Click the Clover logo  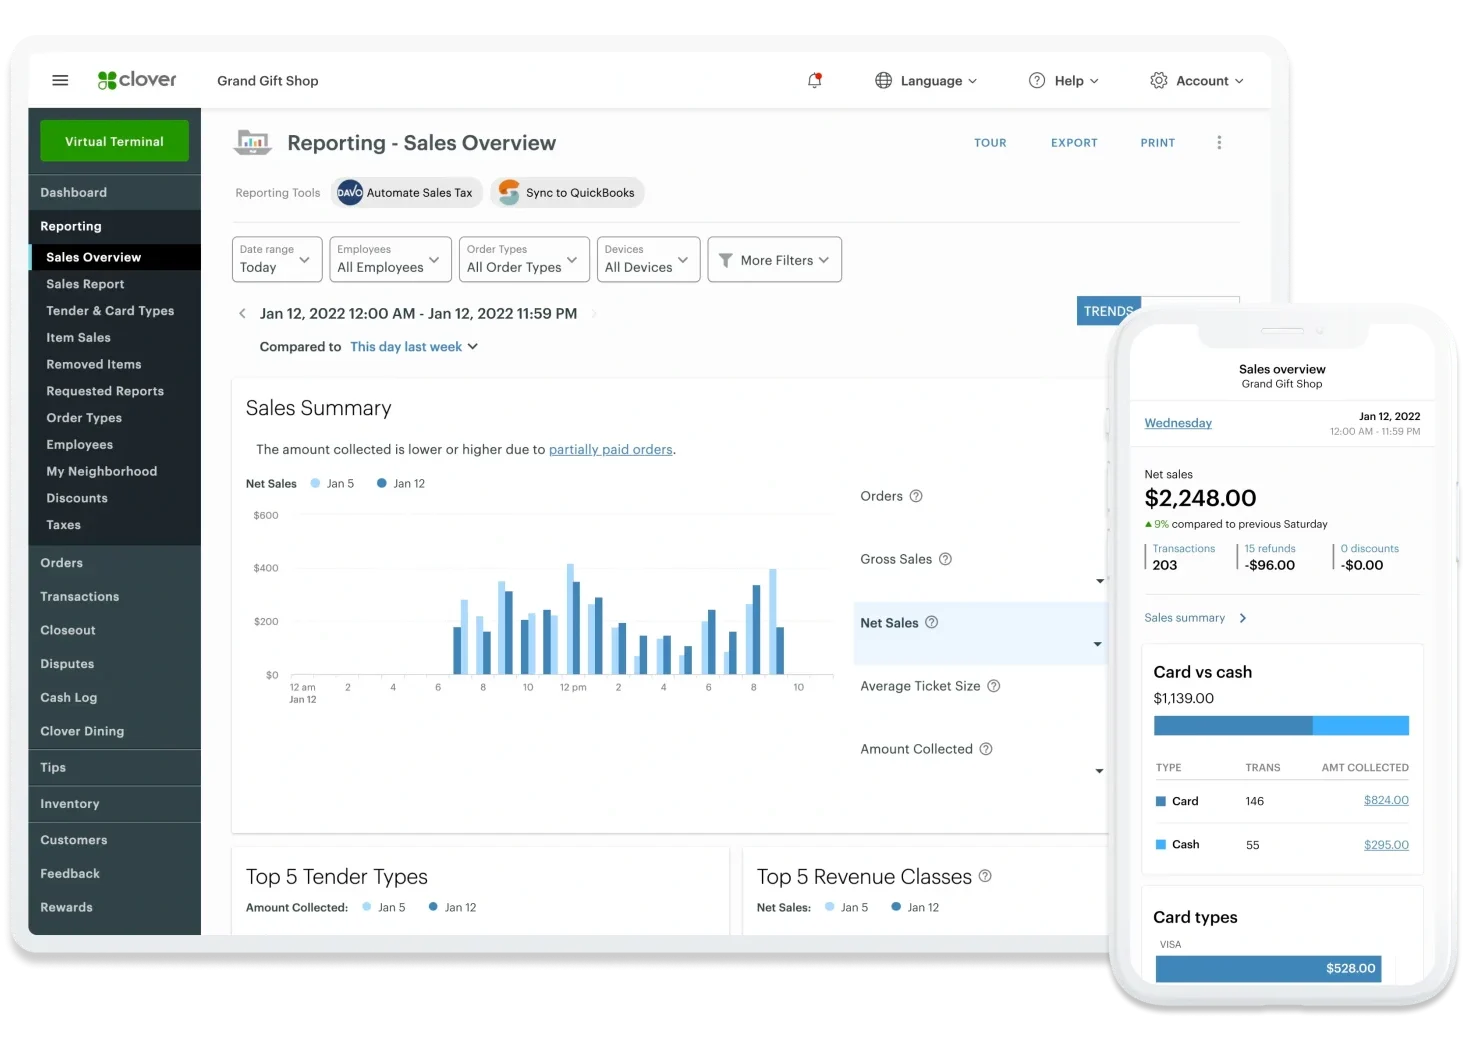pyautogui.click(x=137, y=80)
